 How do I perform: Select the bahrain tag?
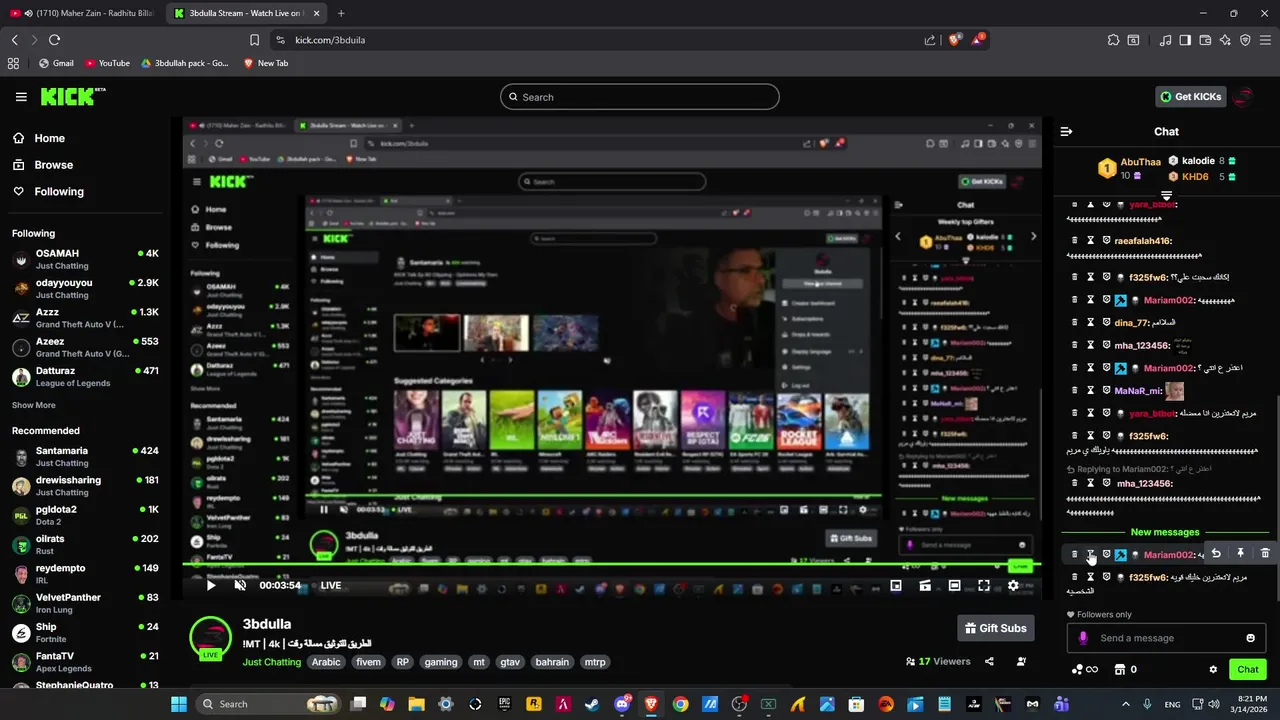tap(552, 662)
